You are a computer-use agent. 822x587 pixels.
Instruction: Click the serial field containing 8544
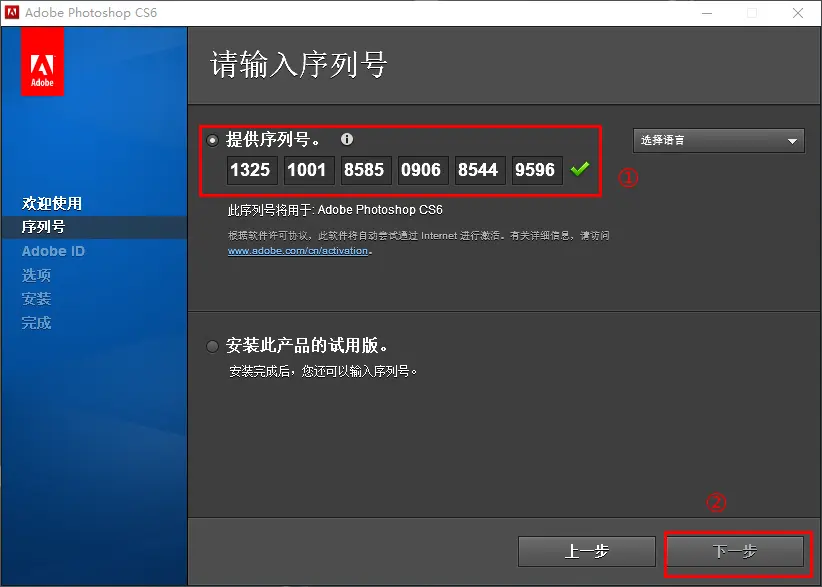(480, 170)
